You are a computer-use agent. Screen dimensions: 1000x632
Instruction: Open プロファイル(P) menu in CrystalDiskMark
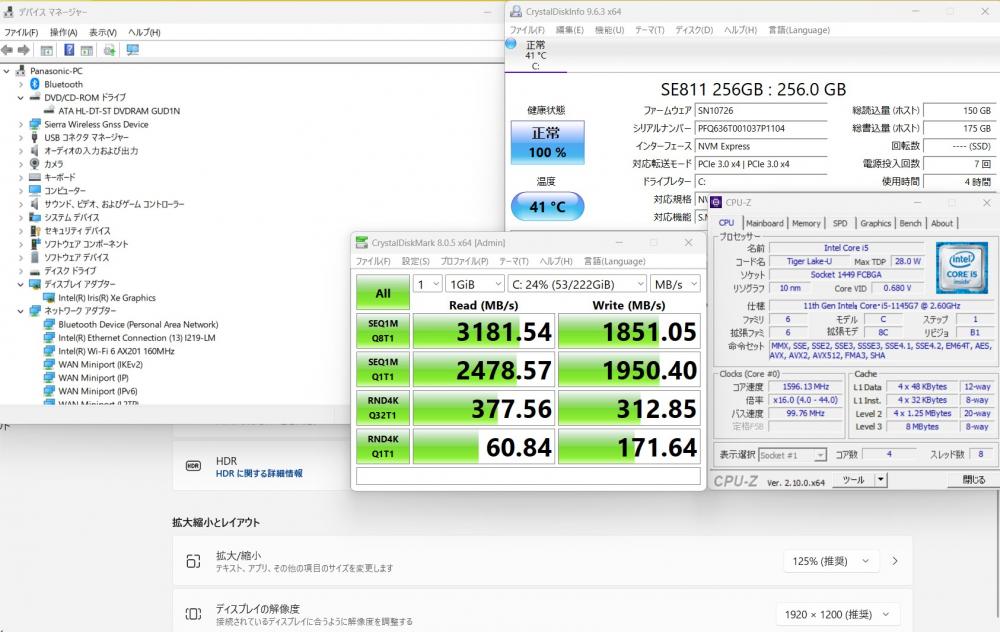tap(464, 261)
